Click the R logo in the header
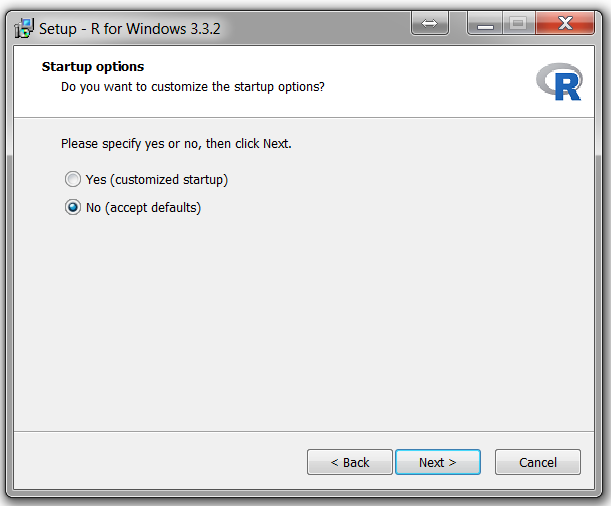611x506 pixels. click(559, 82)
